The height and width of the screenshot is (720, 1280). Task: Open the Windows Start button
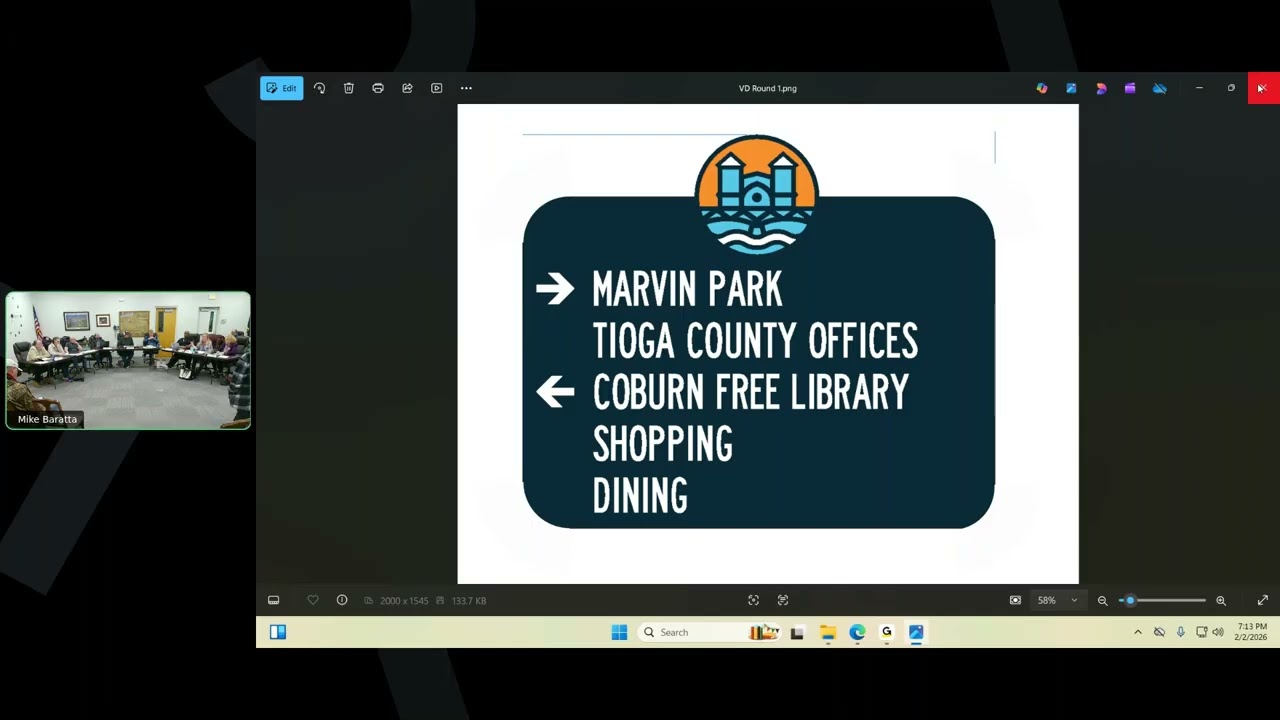[619, 632]
